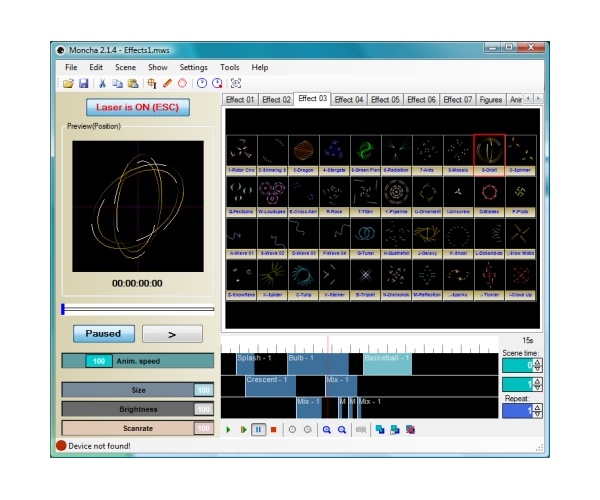Increase the Repeat value
Screen dimensions: 600x500
point(538,407)
